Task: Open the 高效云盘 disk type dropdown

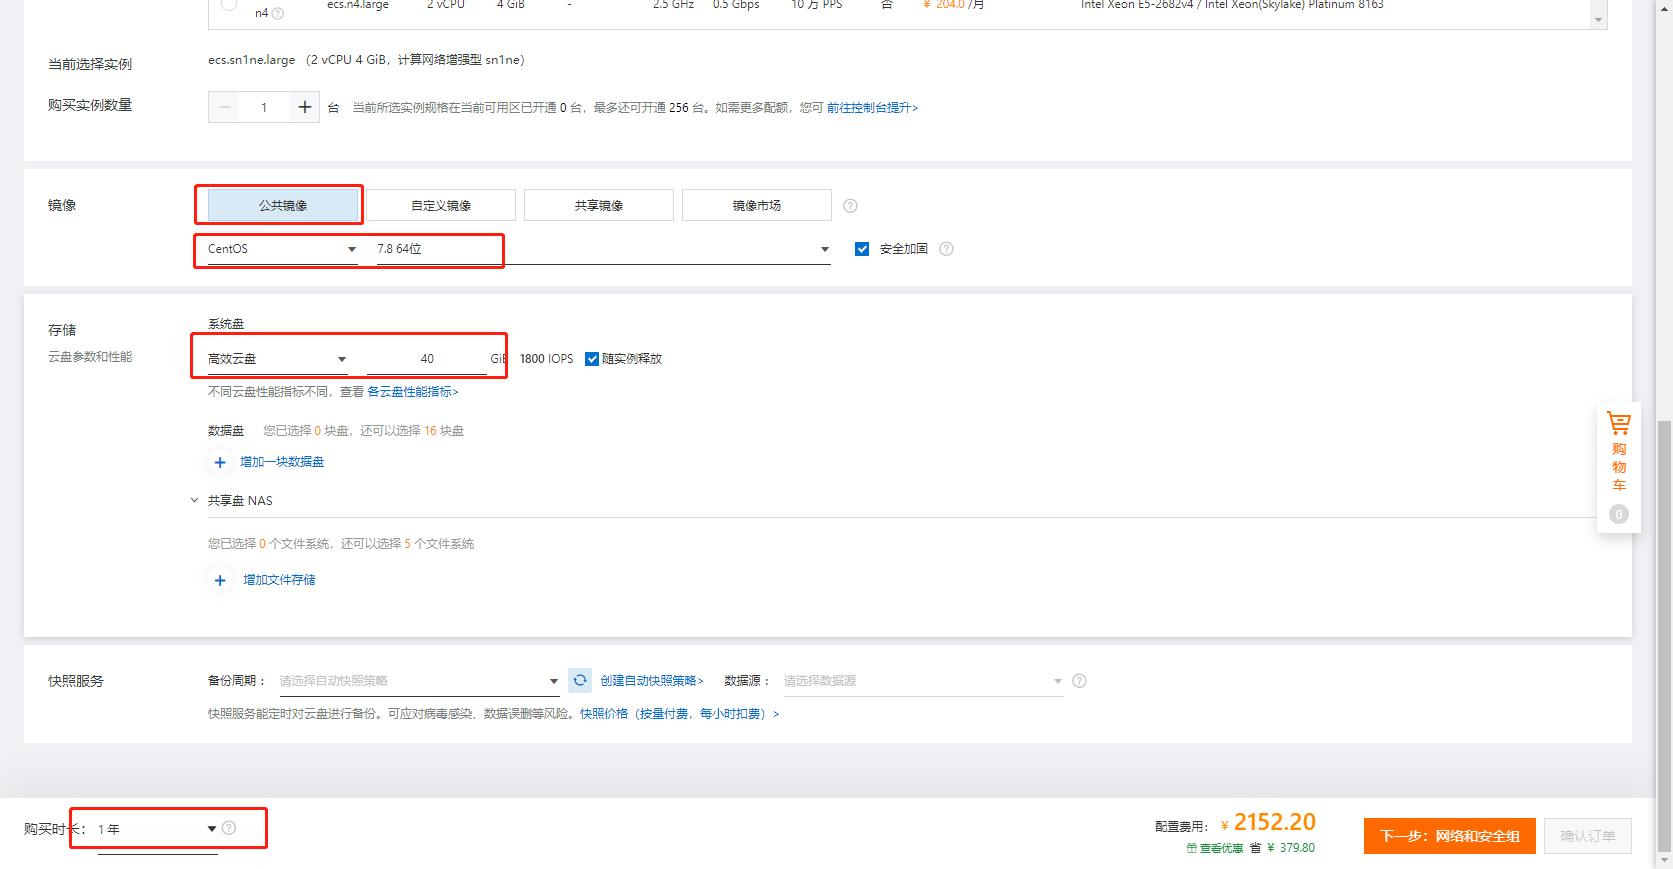Action: 277,359
